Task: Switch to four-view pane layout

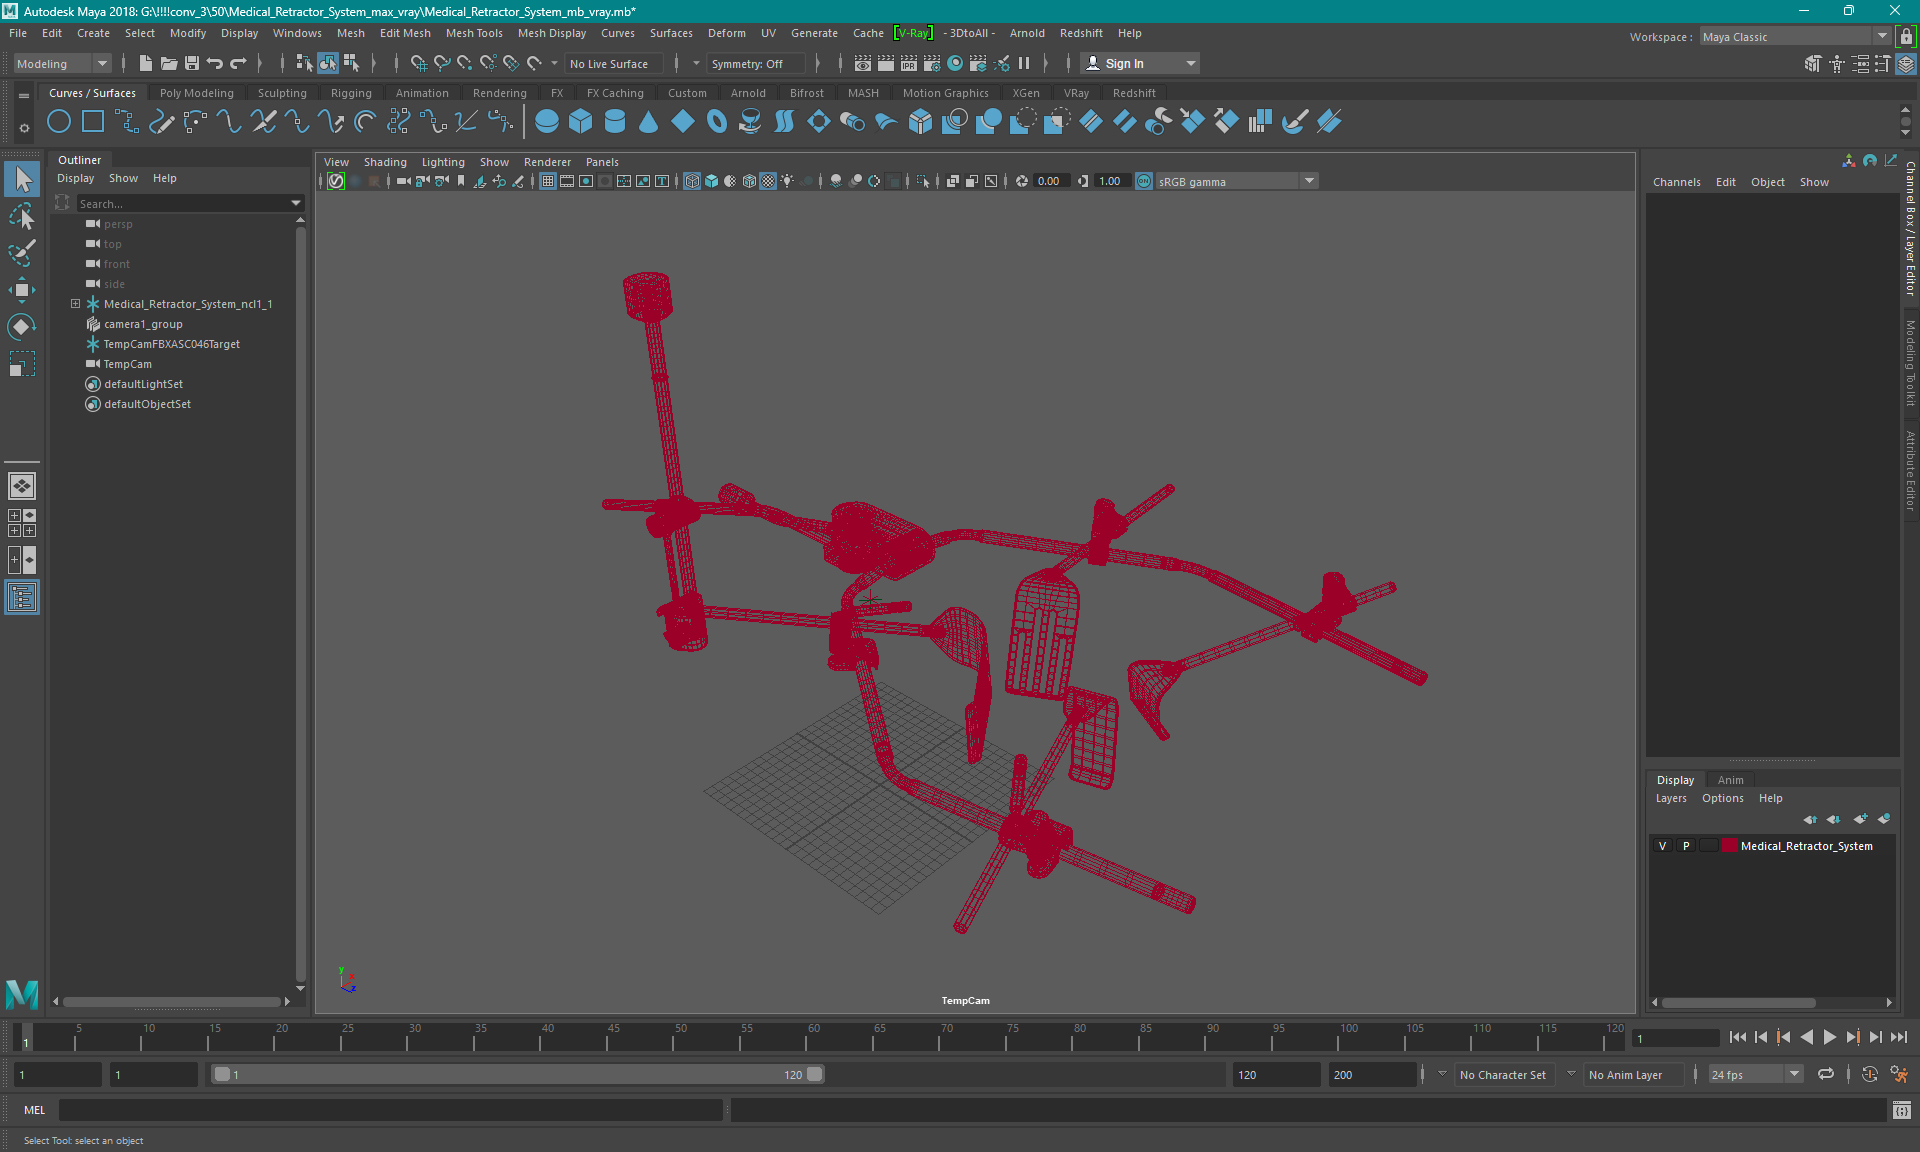Action: pyautogui.click(x=22, y=523)
